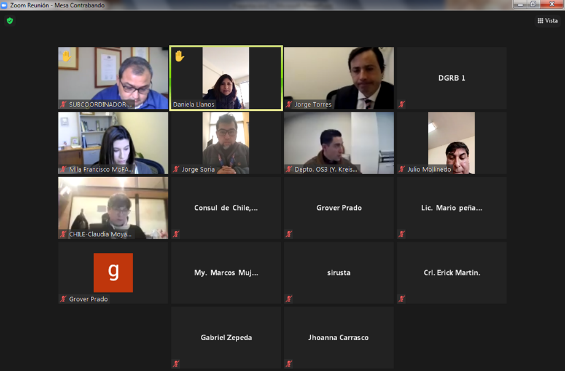Image resolution: width=565 pixels, height=371 pixels.
Task: Click the raised hand icon on Daniela Llanos
Action: pyautogui.click(x=179, y=56)
